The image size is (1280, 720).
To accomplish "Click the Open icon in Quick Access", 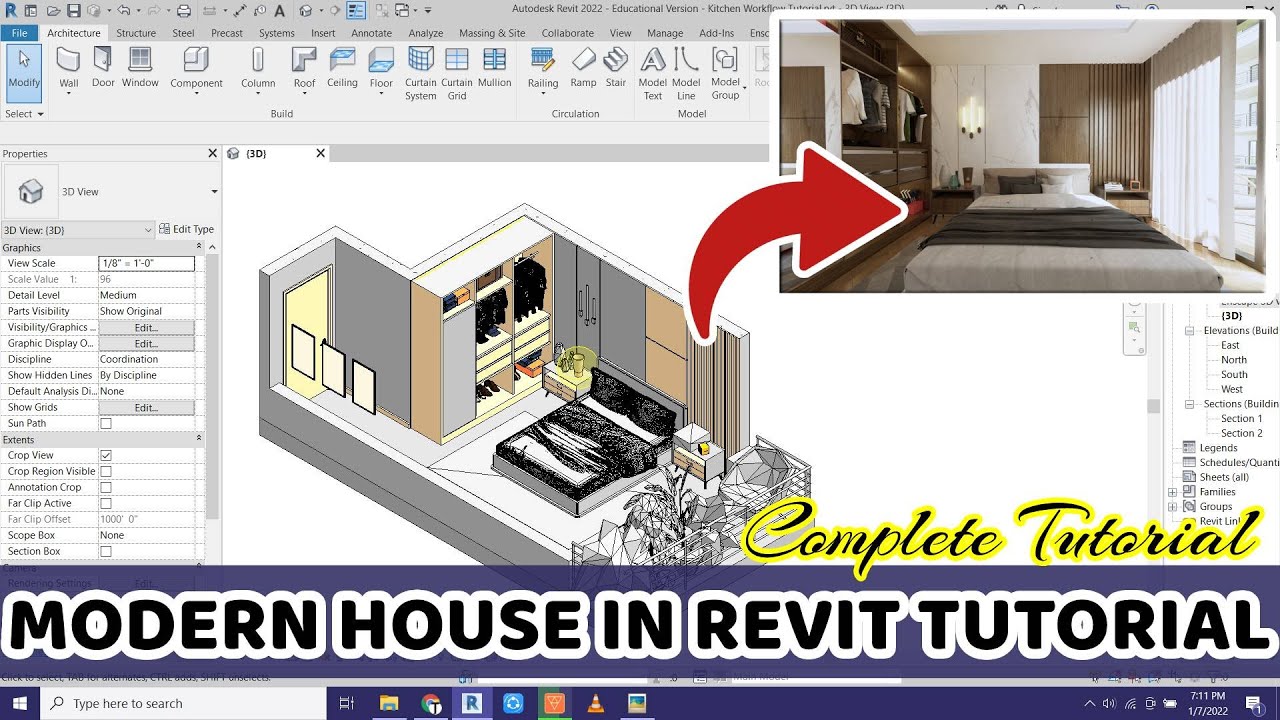I will pos(53,10).
